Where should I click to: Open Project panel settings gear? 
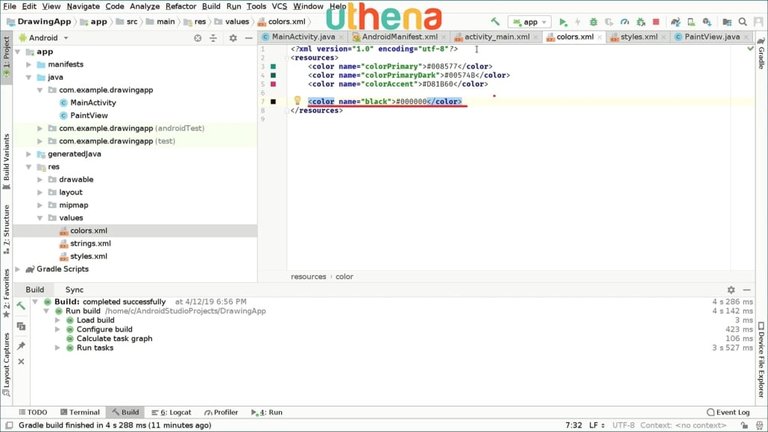pos(226,37)
